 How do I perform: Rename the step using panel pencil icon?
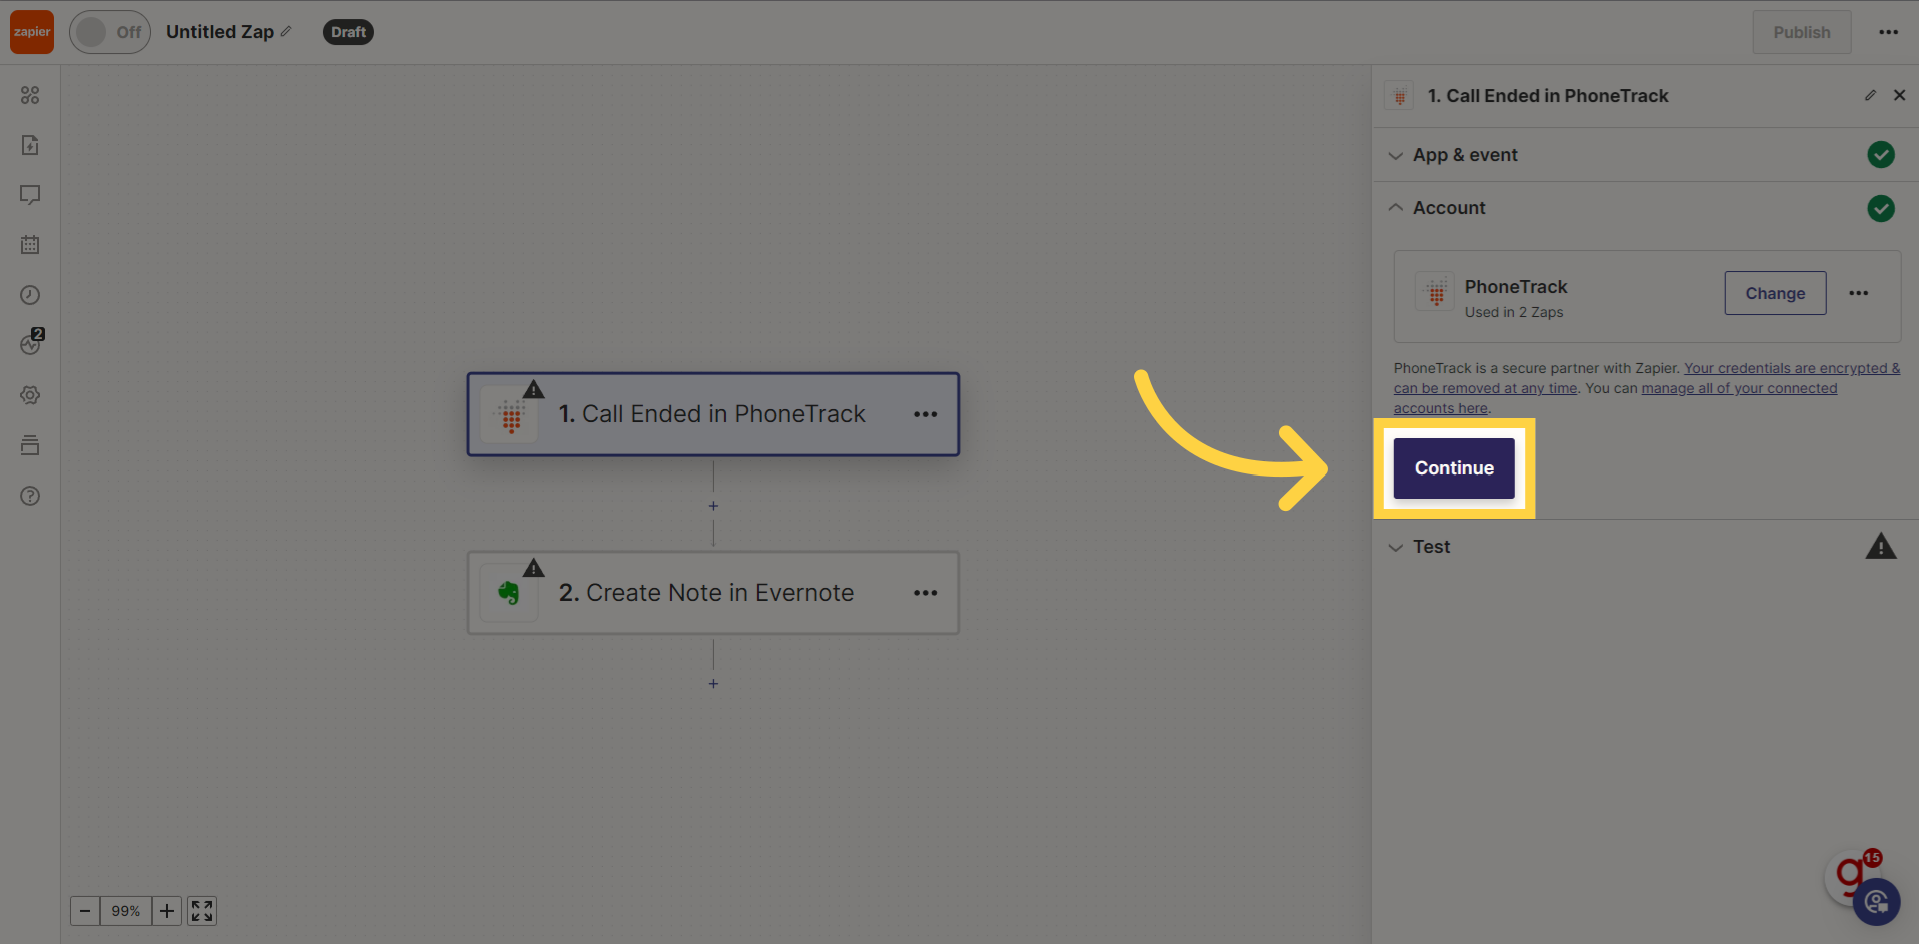(x=1870, y=95)
